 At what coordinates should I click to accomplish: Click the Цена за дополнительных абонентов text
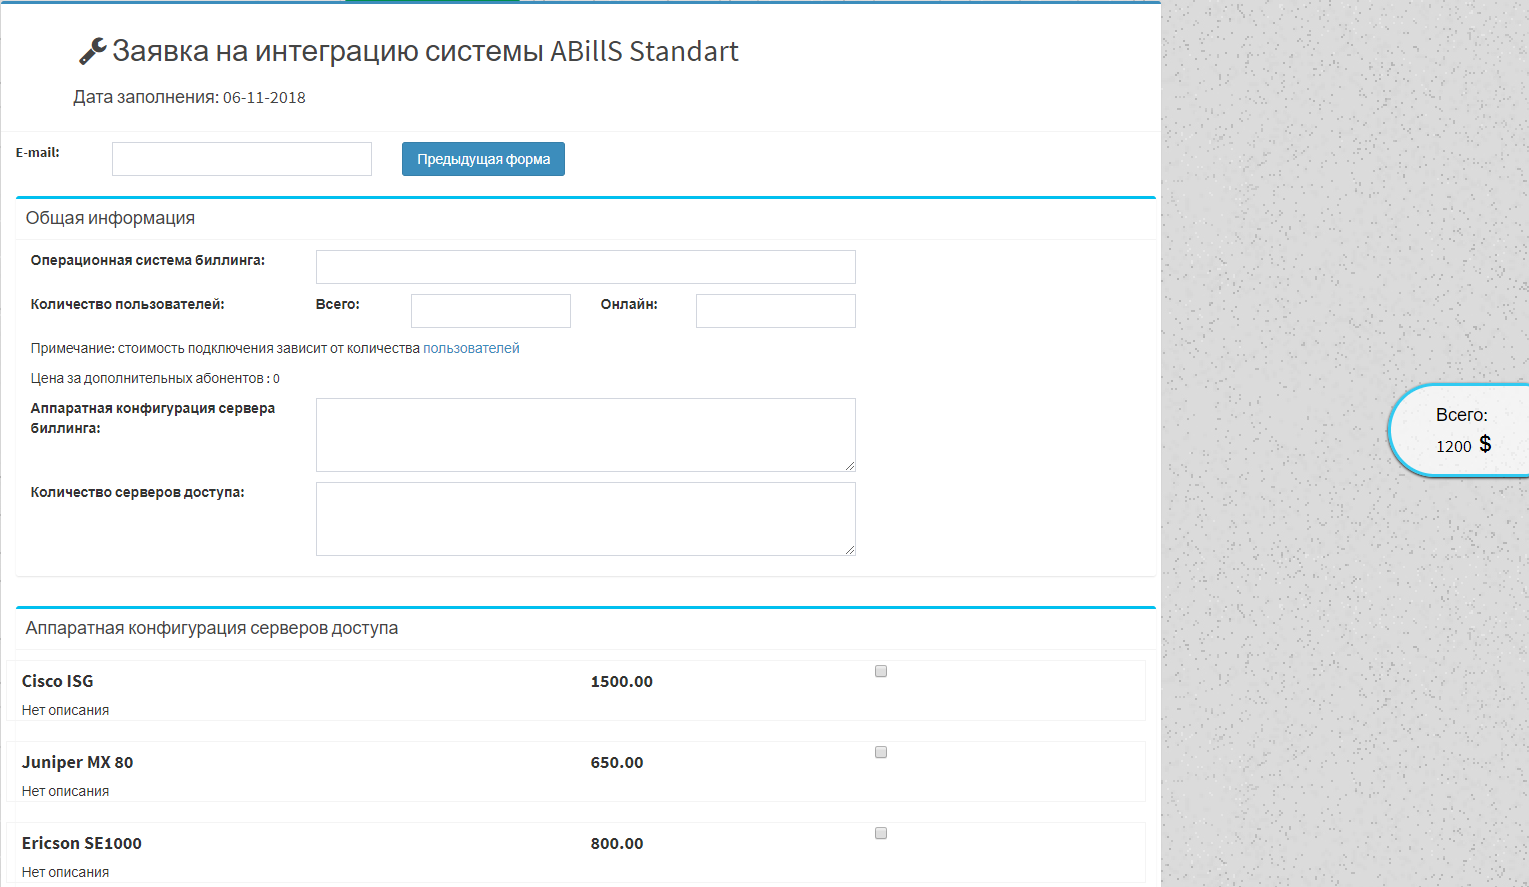pyautogui.click(x=155, y=378)
